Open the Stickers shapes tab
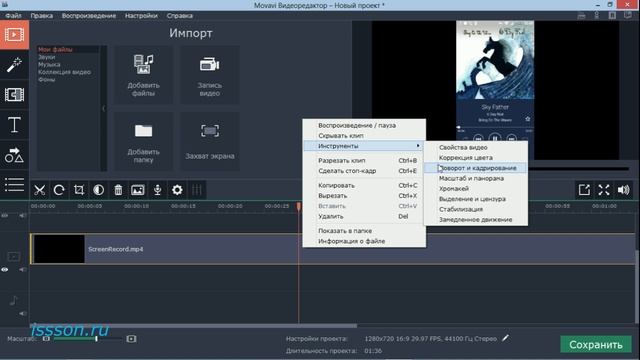Viewport: 640px width, 360px height. pyautogui.click(x=14, y=155)
